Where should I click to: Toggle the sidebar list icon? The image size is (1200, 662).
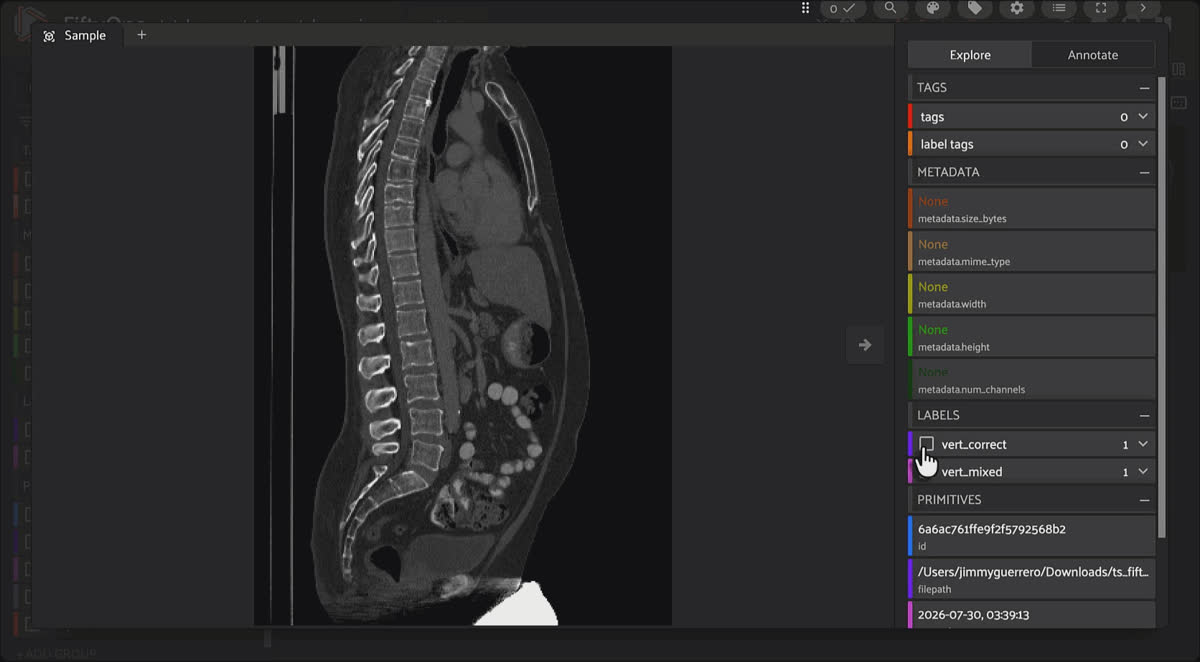(1059, 8)
